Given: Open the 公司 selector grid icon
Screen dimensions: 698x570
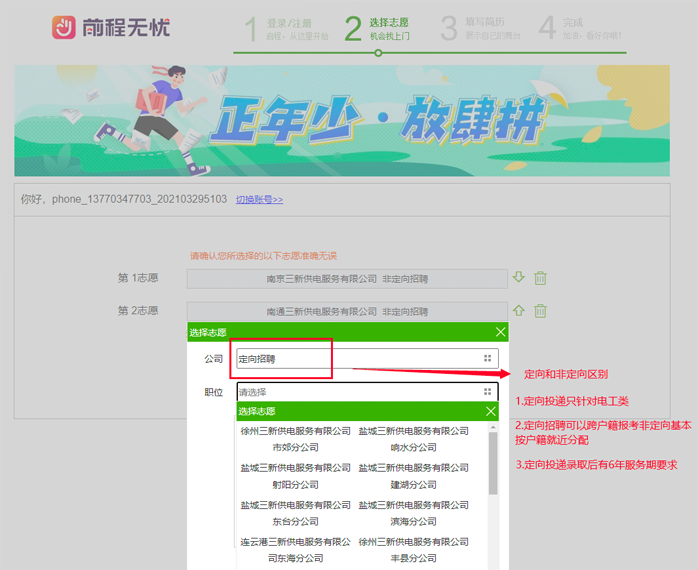Looking at the screenshot, I should [488, 358].
